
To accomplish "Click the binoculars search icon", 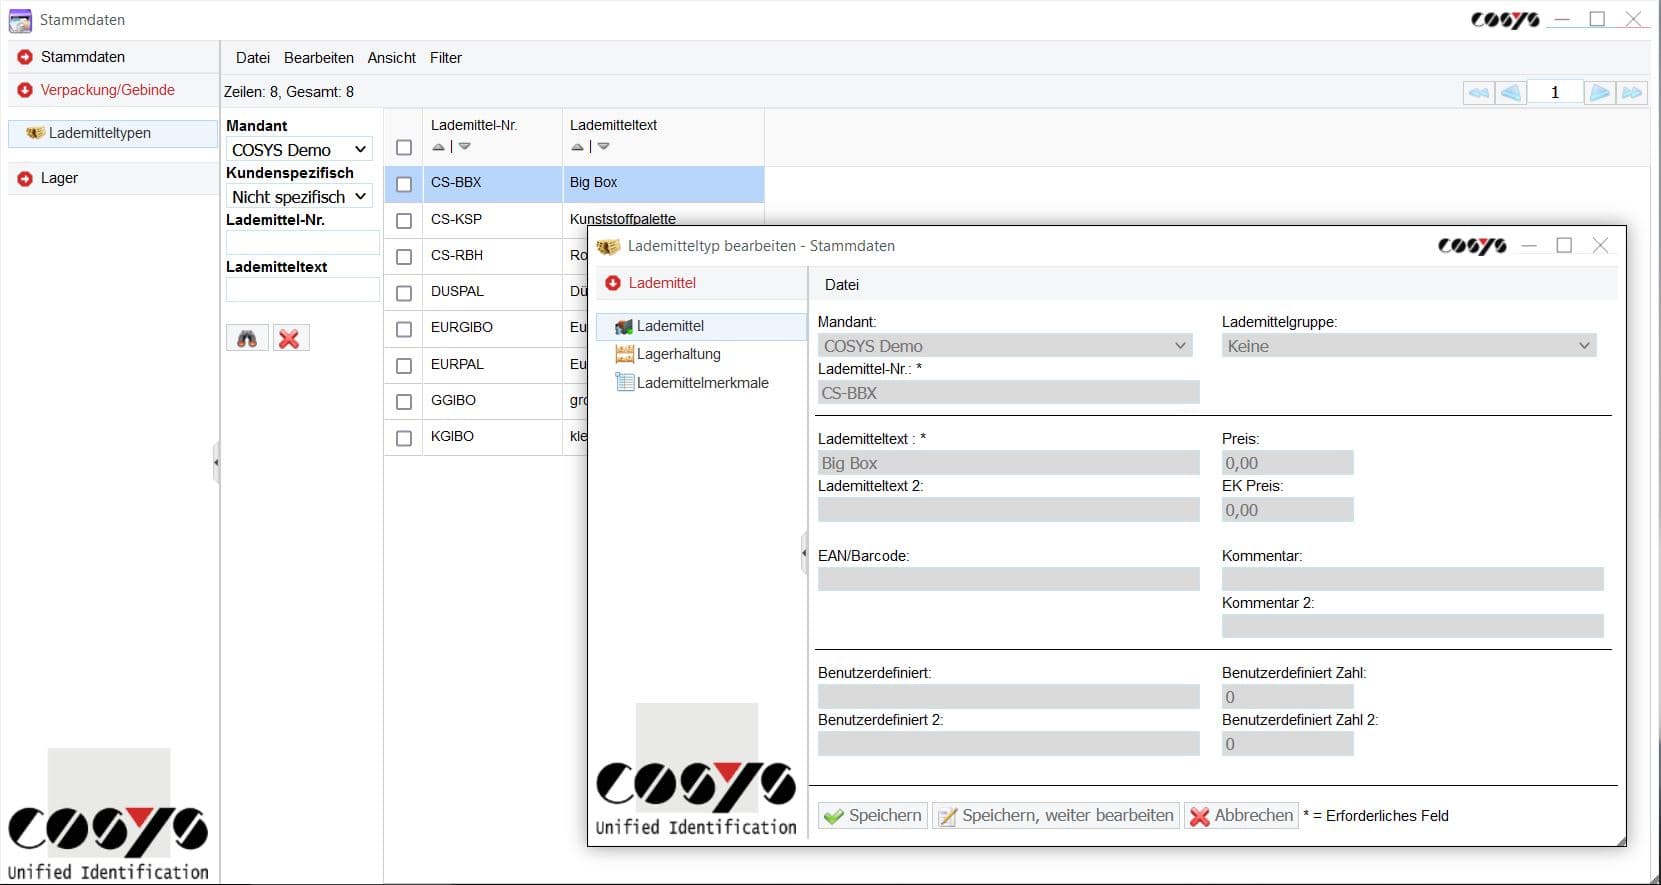I will click(247, 339).
